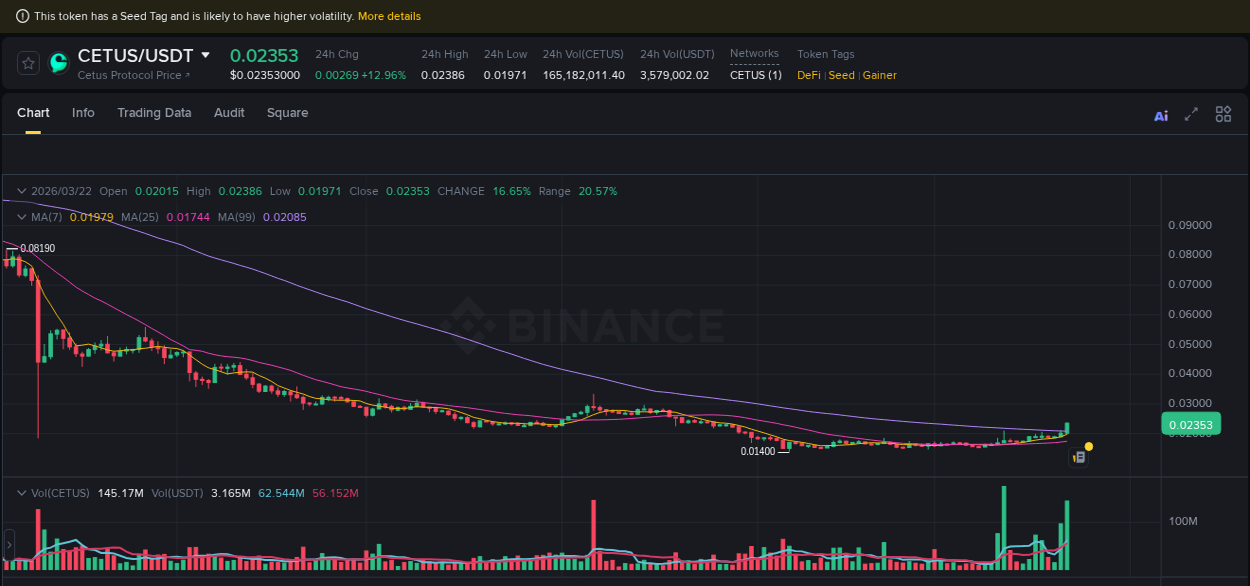The width and height of the screenshot is (1250, 586).
Task: Open the news icon with yellow notification dot
Action: (x=1080, y=456)
